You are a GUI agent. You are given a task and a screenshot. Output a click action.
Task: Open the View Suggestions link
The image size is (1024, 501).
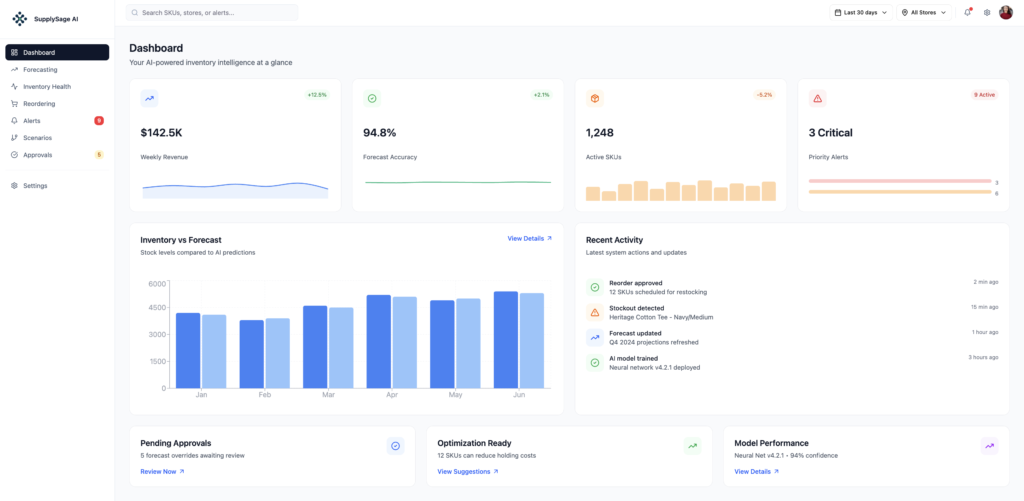click(x=467, y=471)
